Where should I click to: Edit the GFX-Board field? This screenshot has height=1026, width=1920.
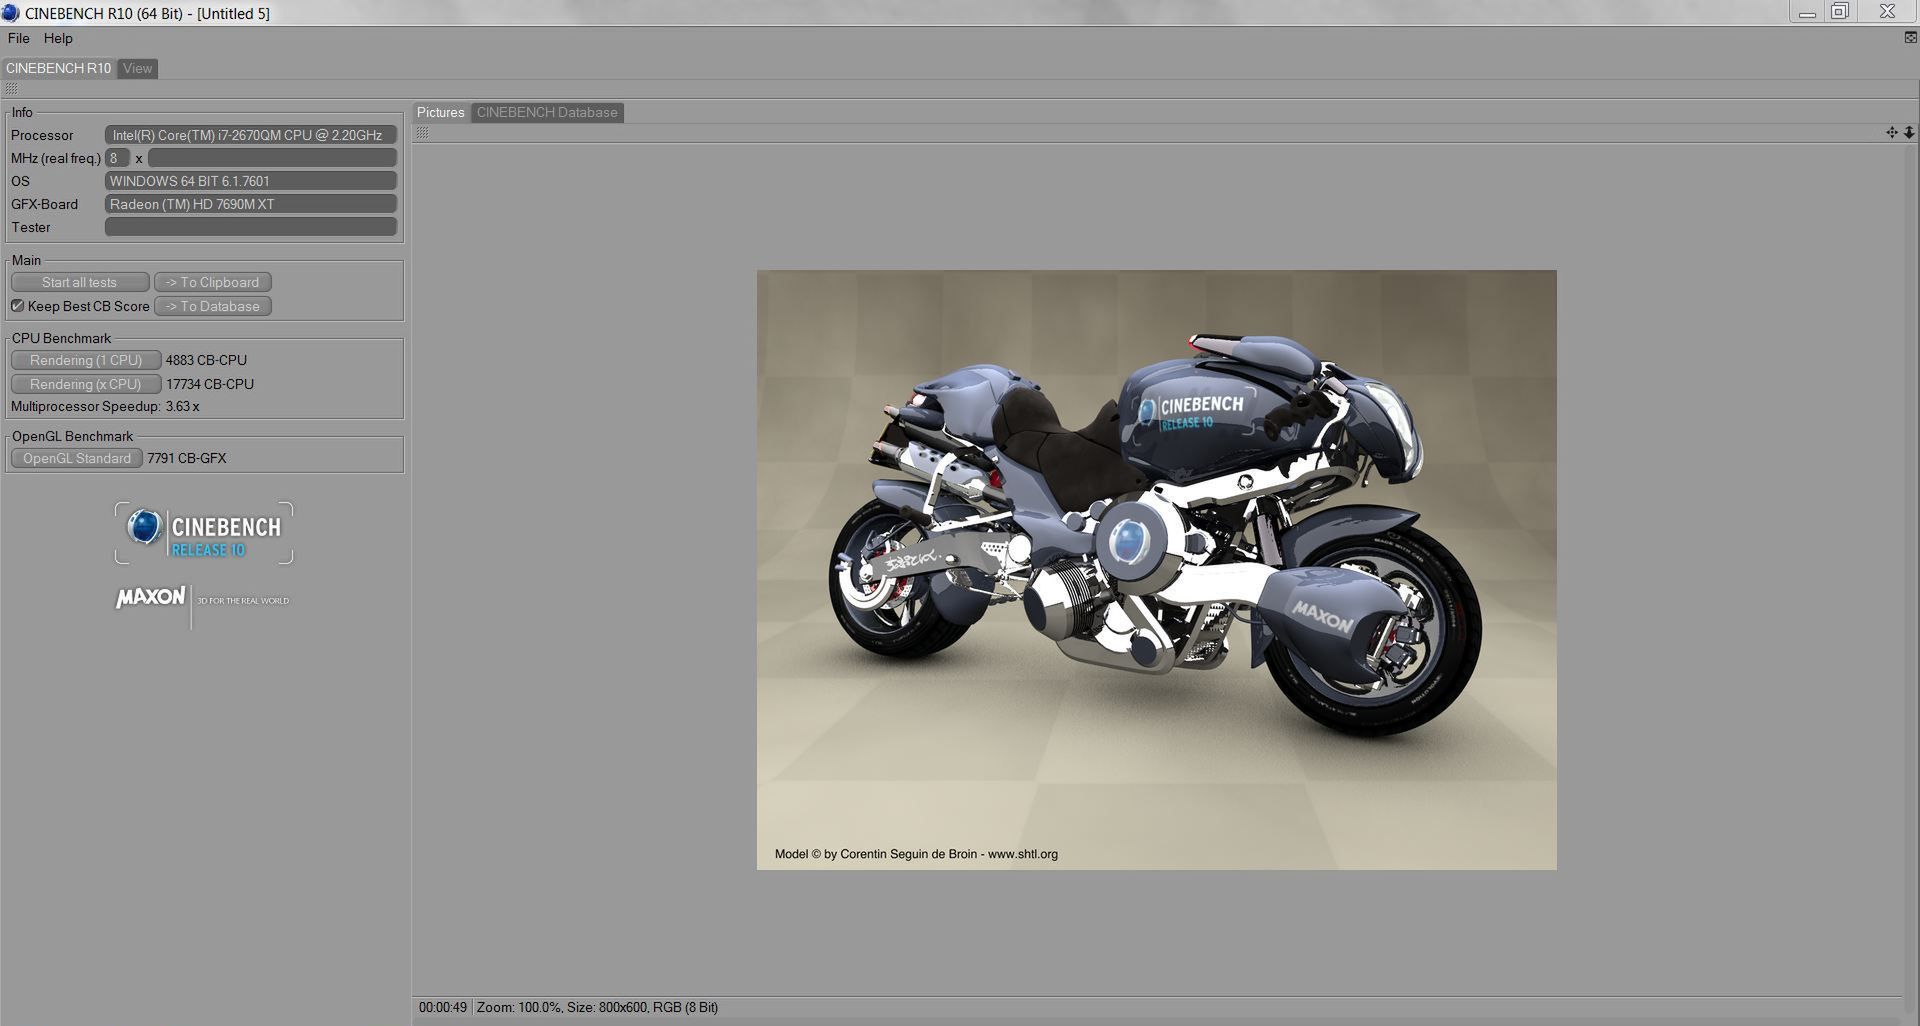pyautogui.click(x=251, y=204)
